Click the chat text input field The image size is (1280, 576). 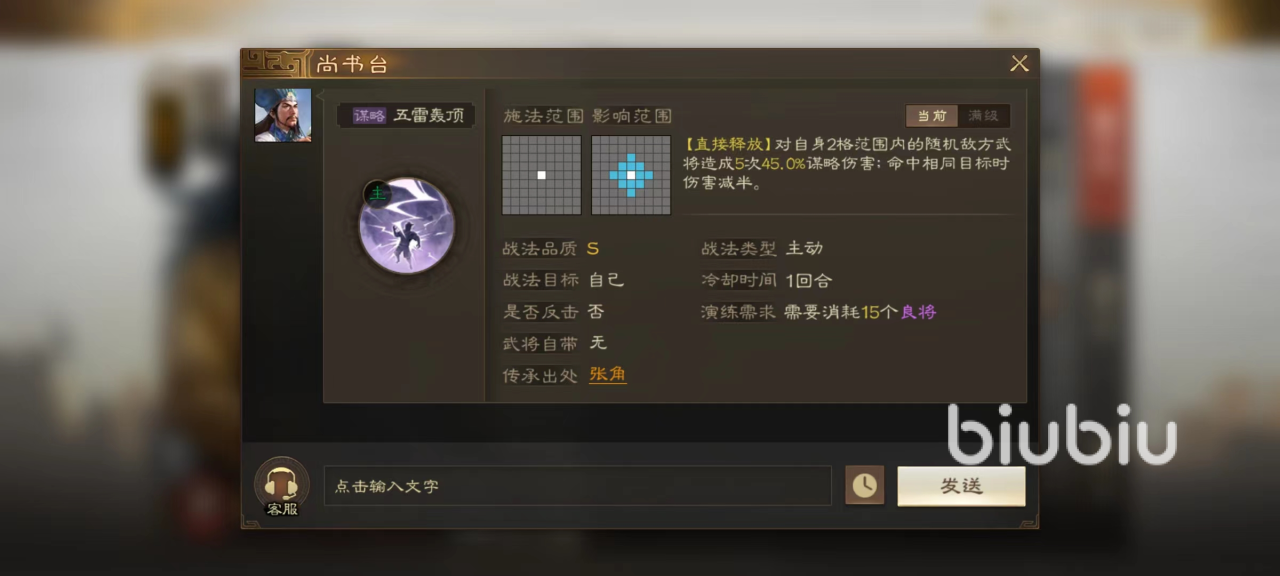(x=577, y=486)
